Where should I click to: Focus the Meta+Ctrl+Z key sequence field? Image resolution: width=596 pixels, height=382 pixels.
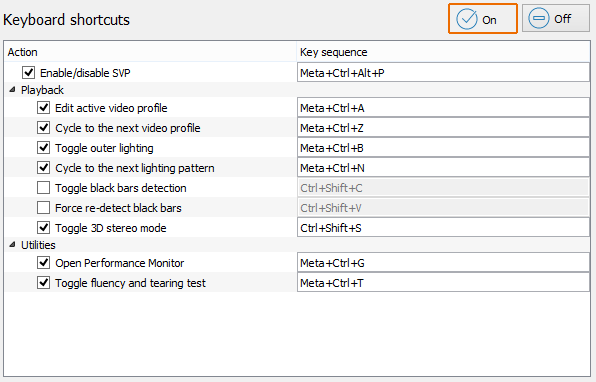(443, 128)
